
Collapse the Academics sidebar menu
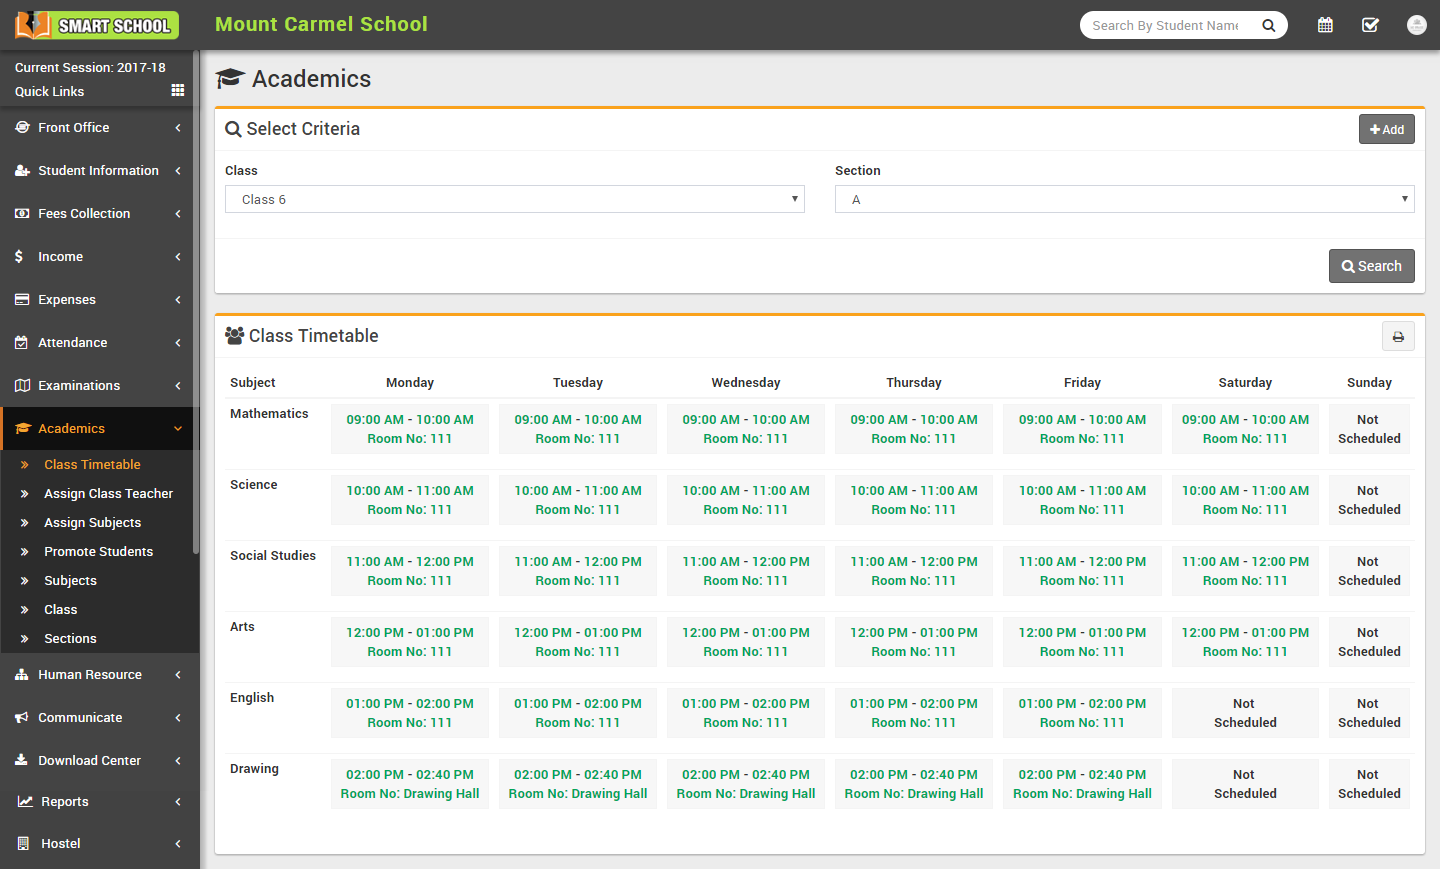pyautogui.click(x=98, y=429)
